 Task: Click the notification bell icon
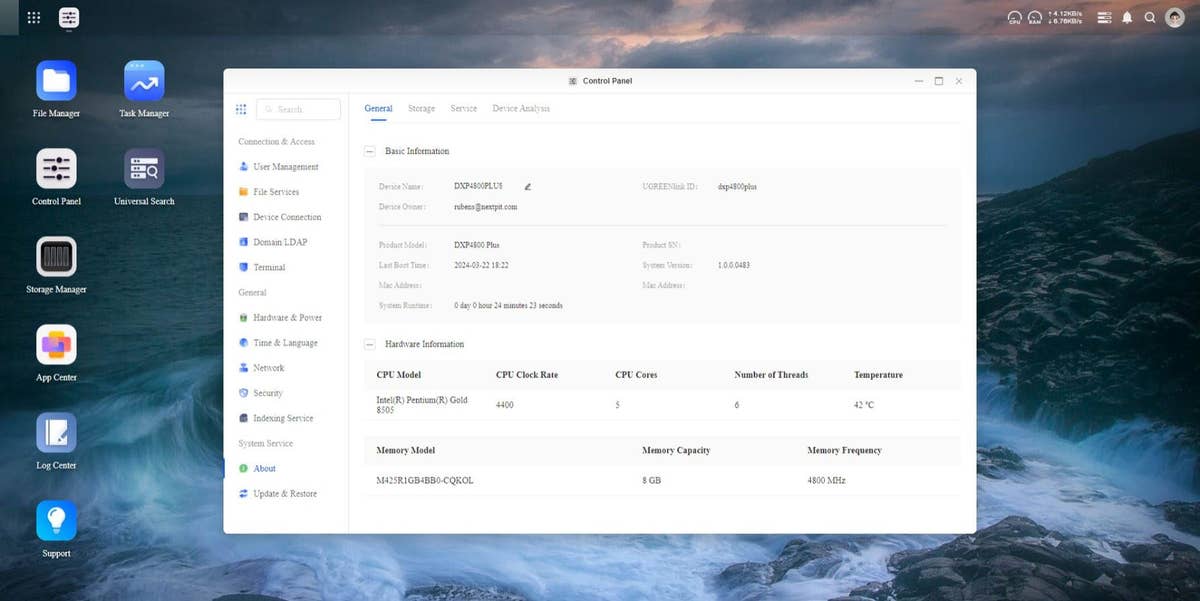[x=1127, y=18]
